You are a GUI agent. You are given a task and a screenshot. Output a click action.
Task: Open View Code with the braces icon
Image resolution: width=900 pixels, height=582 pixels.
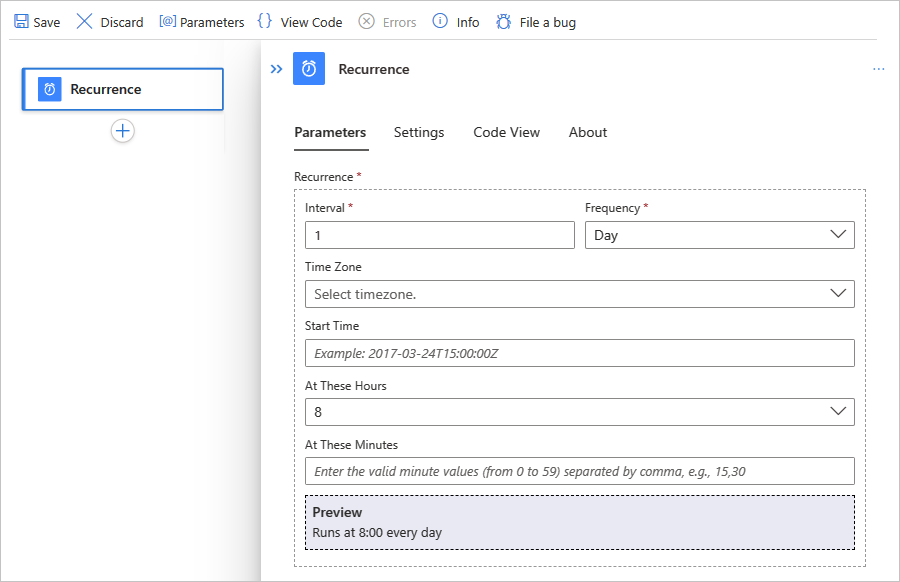point(265,22)
